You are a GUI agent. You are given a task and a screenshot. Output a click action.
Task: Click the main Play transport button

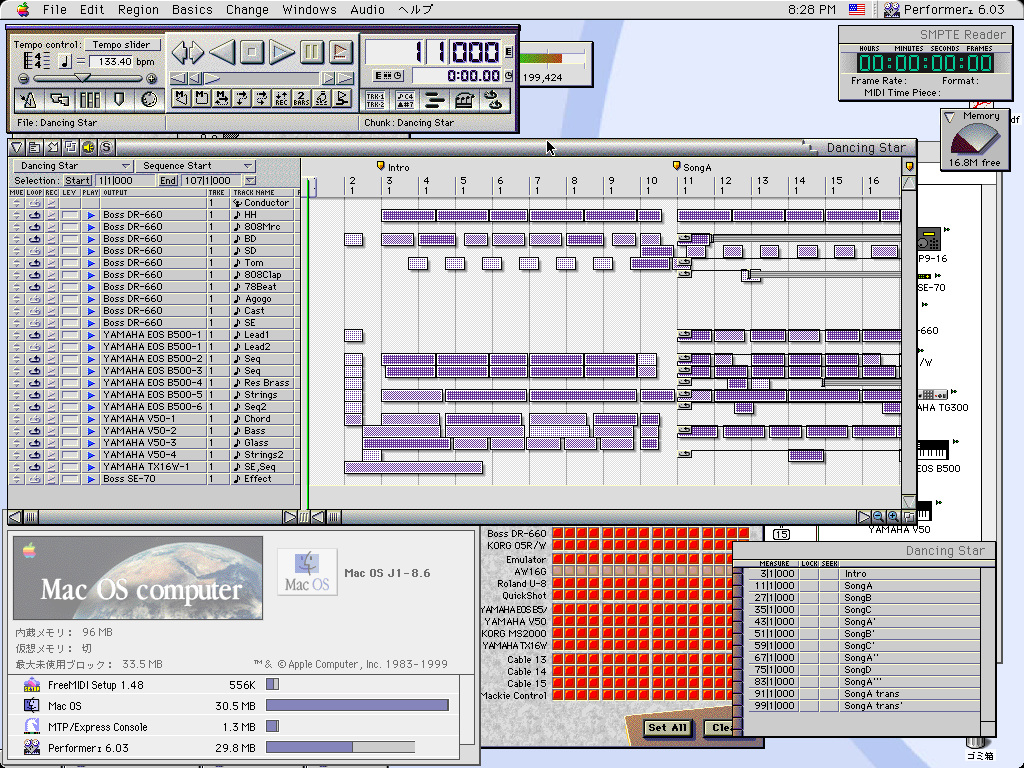coord(281,52)
